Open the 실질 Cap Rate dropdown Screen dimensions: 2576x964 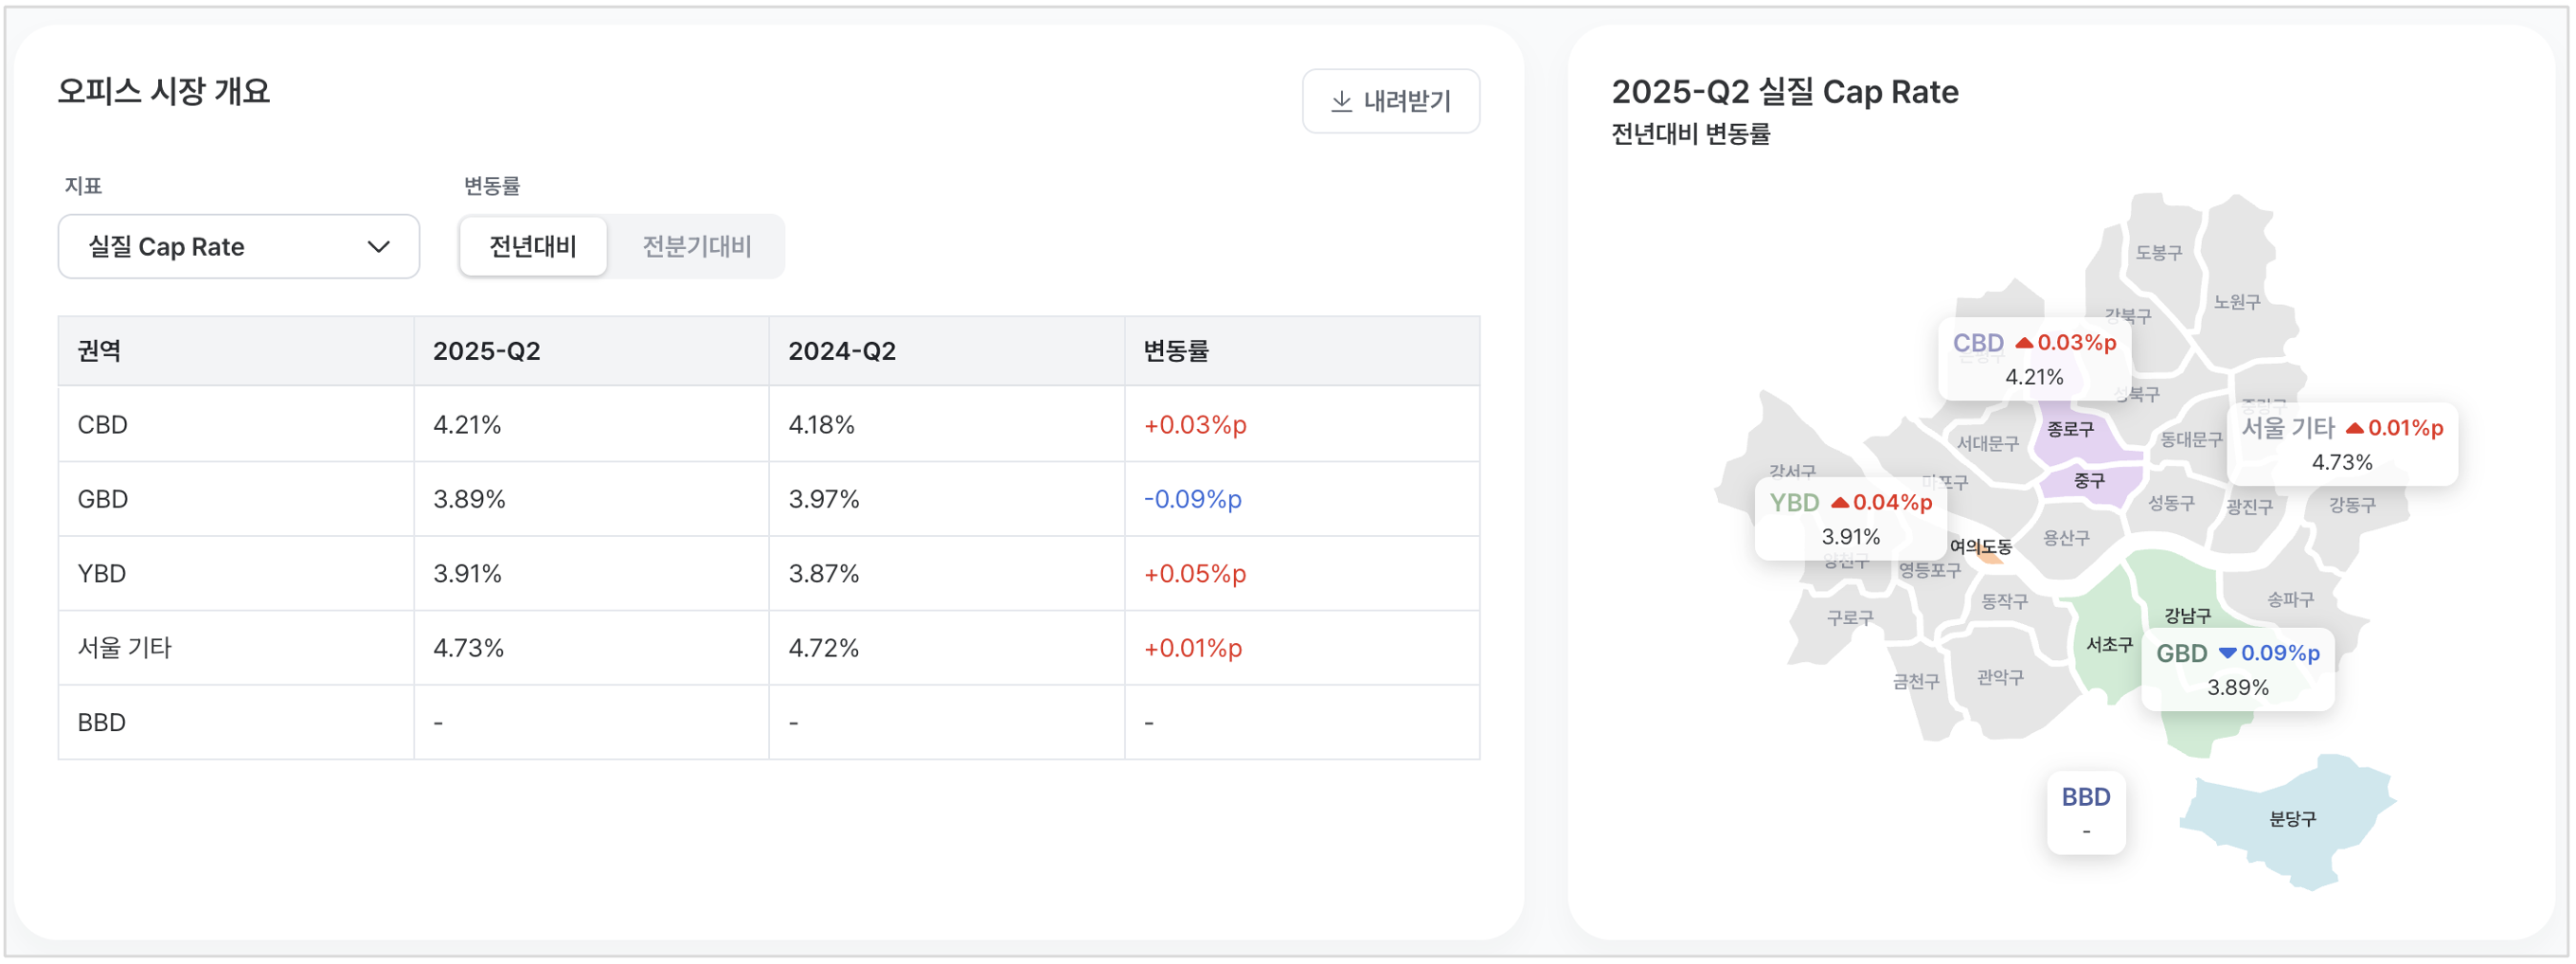[238, 246]
